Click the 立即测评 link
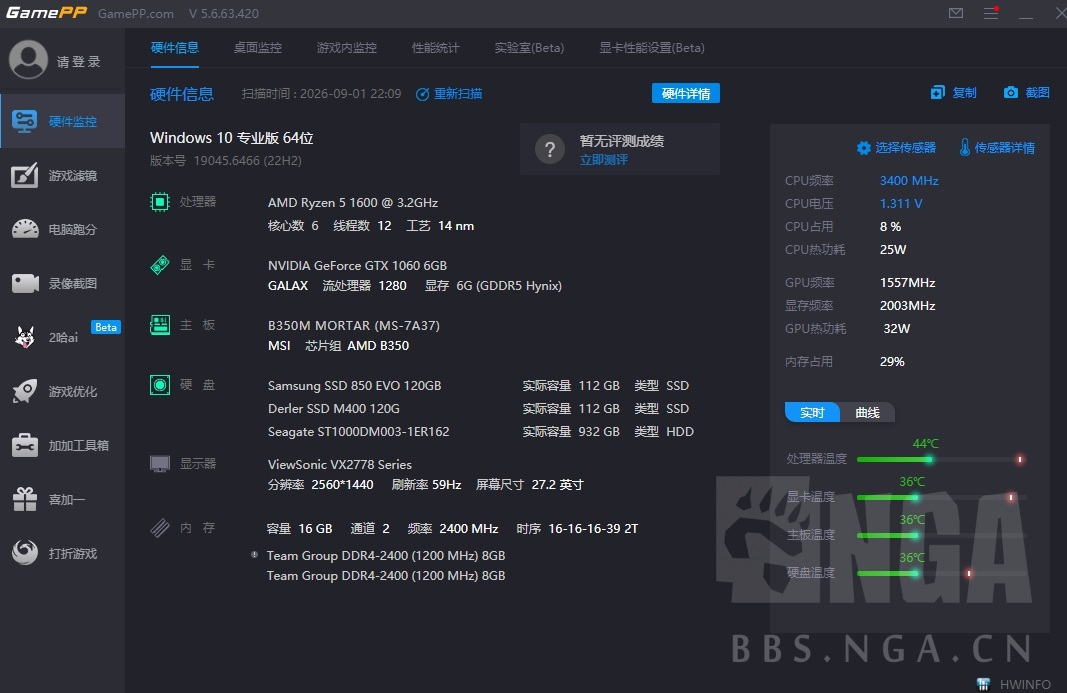1067x693 pixels. pyautogui.click(x=604, y=160)
